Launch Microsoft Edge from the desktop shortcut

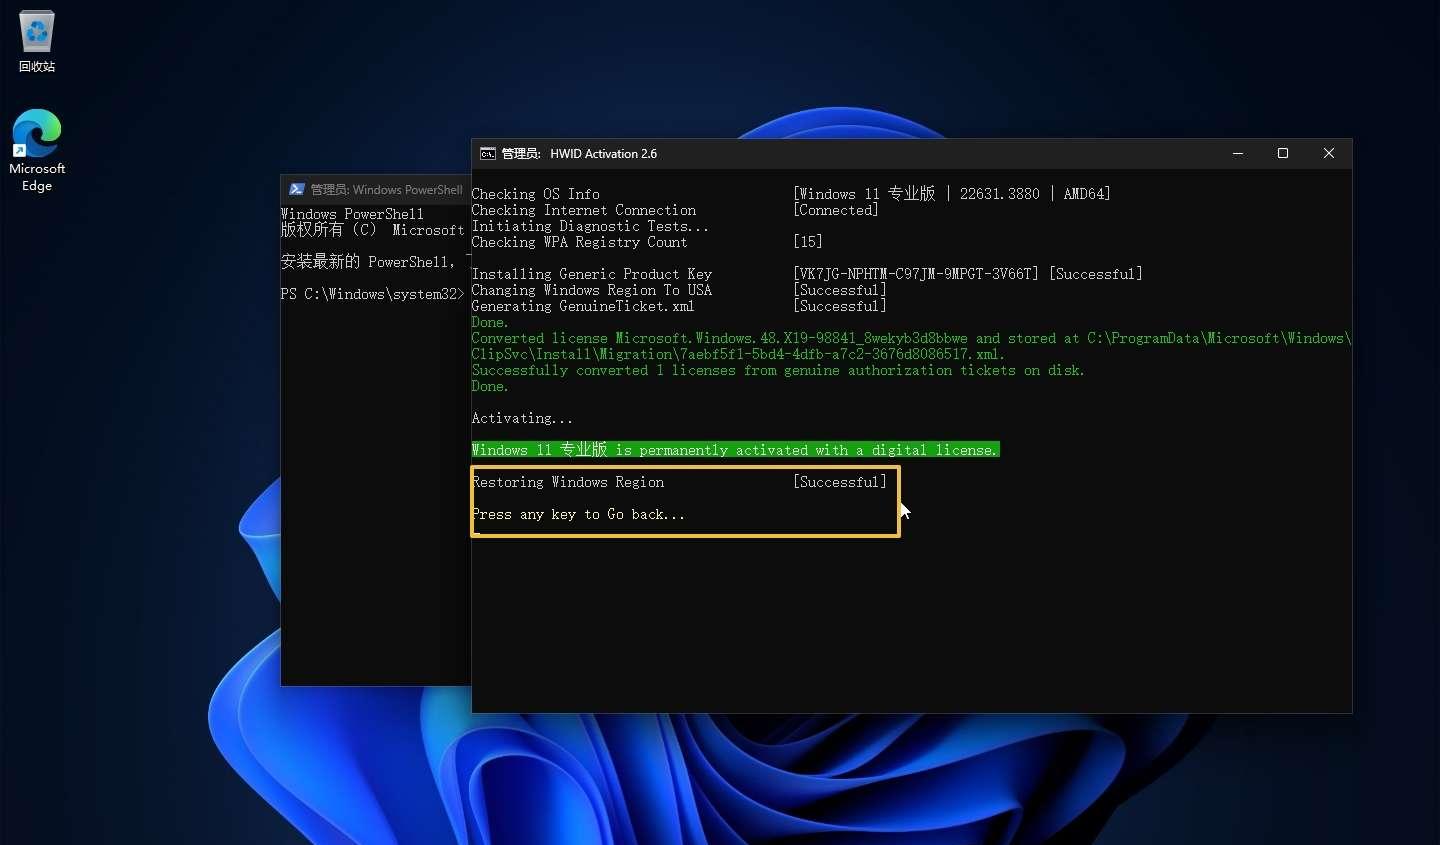(37, 150)
